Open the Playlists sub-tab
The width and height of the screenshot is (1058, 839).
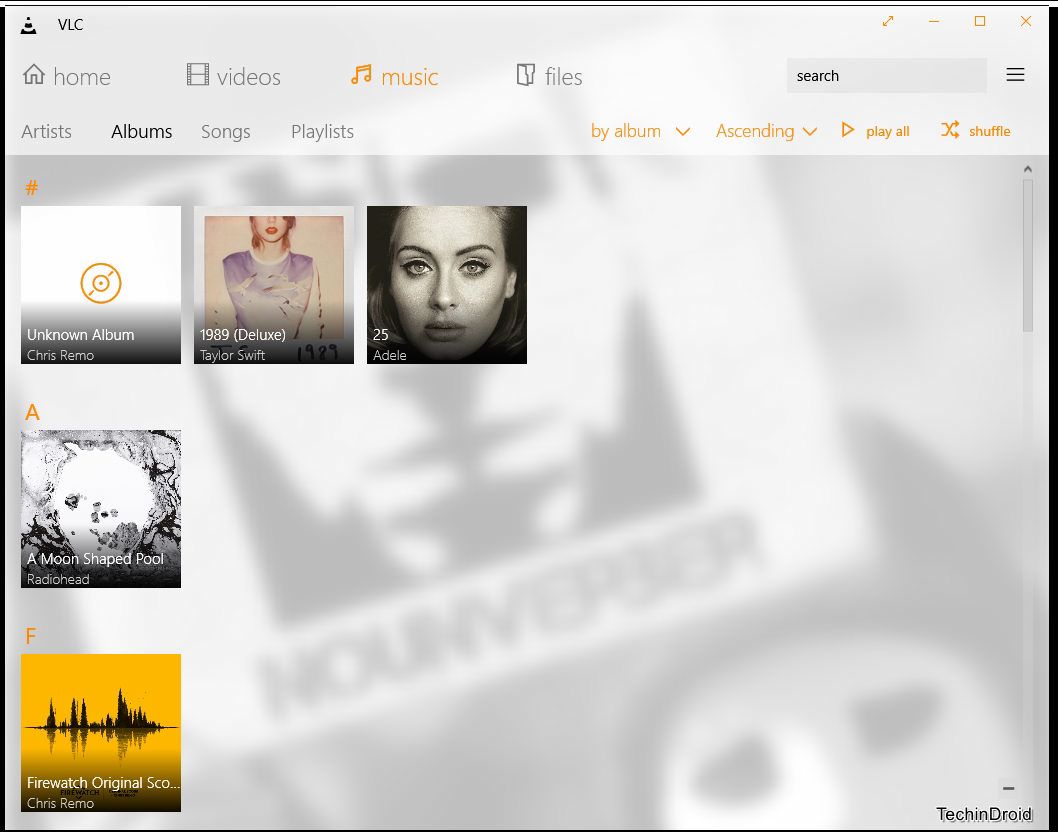(x=322, y=132)
